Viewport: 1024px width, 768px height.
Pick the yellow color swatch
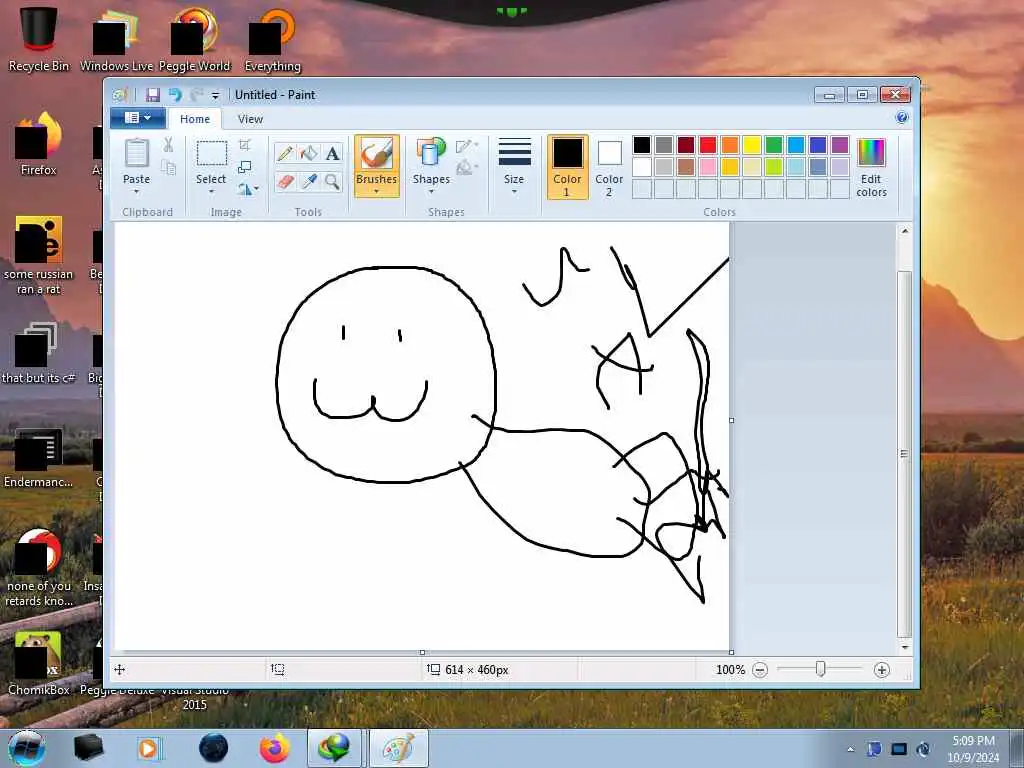(752, 145)
